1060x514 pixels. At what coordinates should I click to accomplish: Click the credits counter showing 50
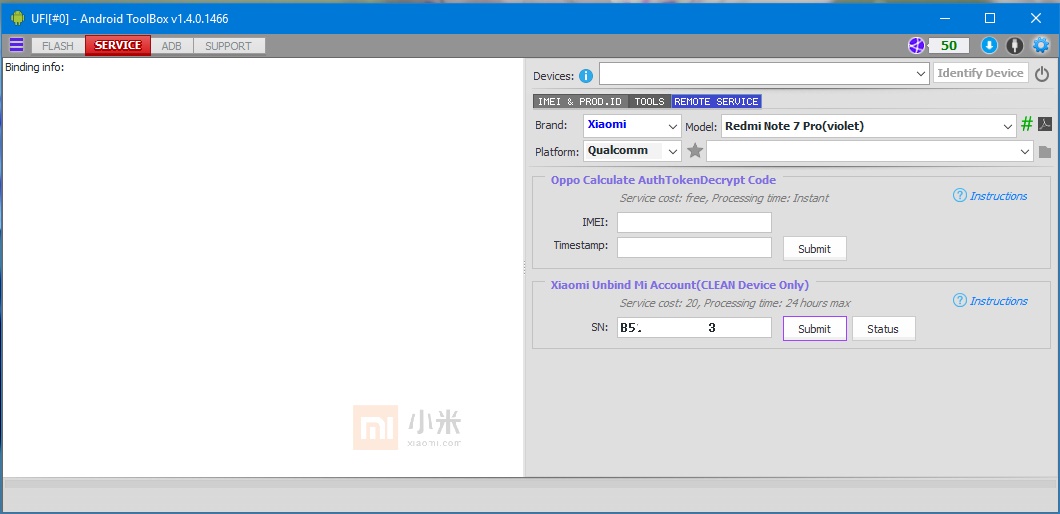(948, 45)
